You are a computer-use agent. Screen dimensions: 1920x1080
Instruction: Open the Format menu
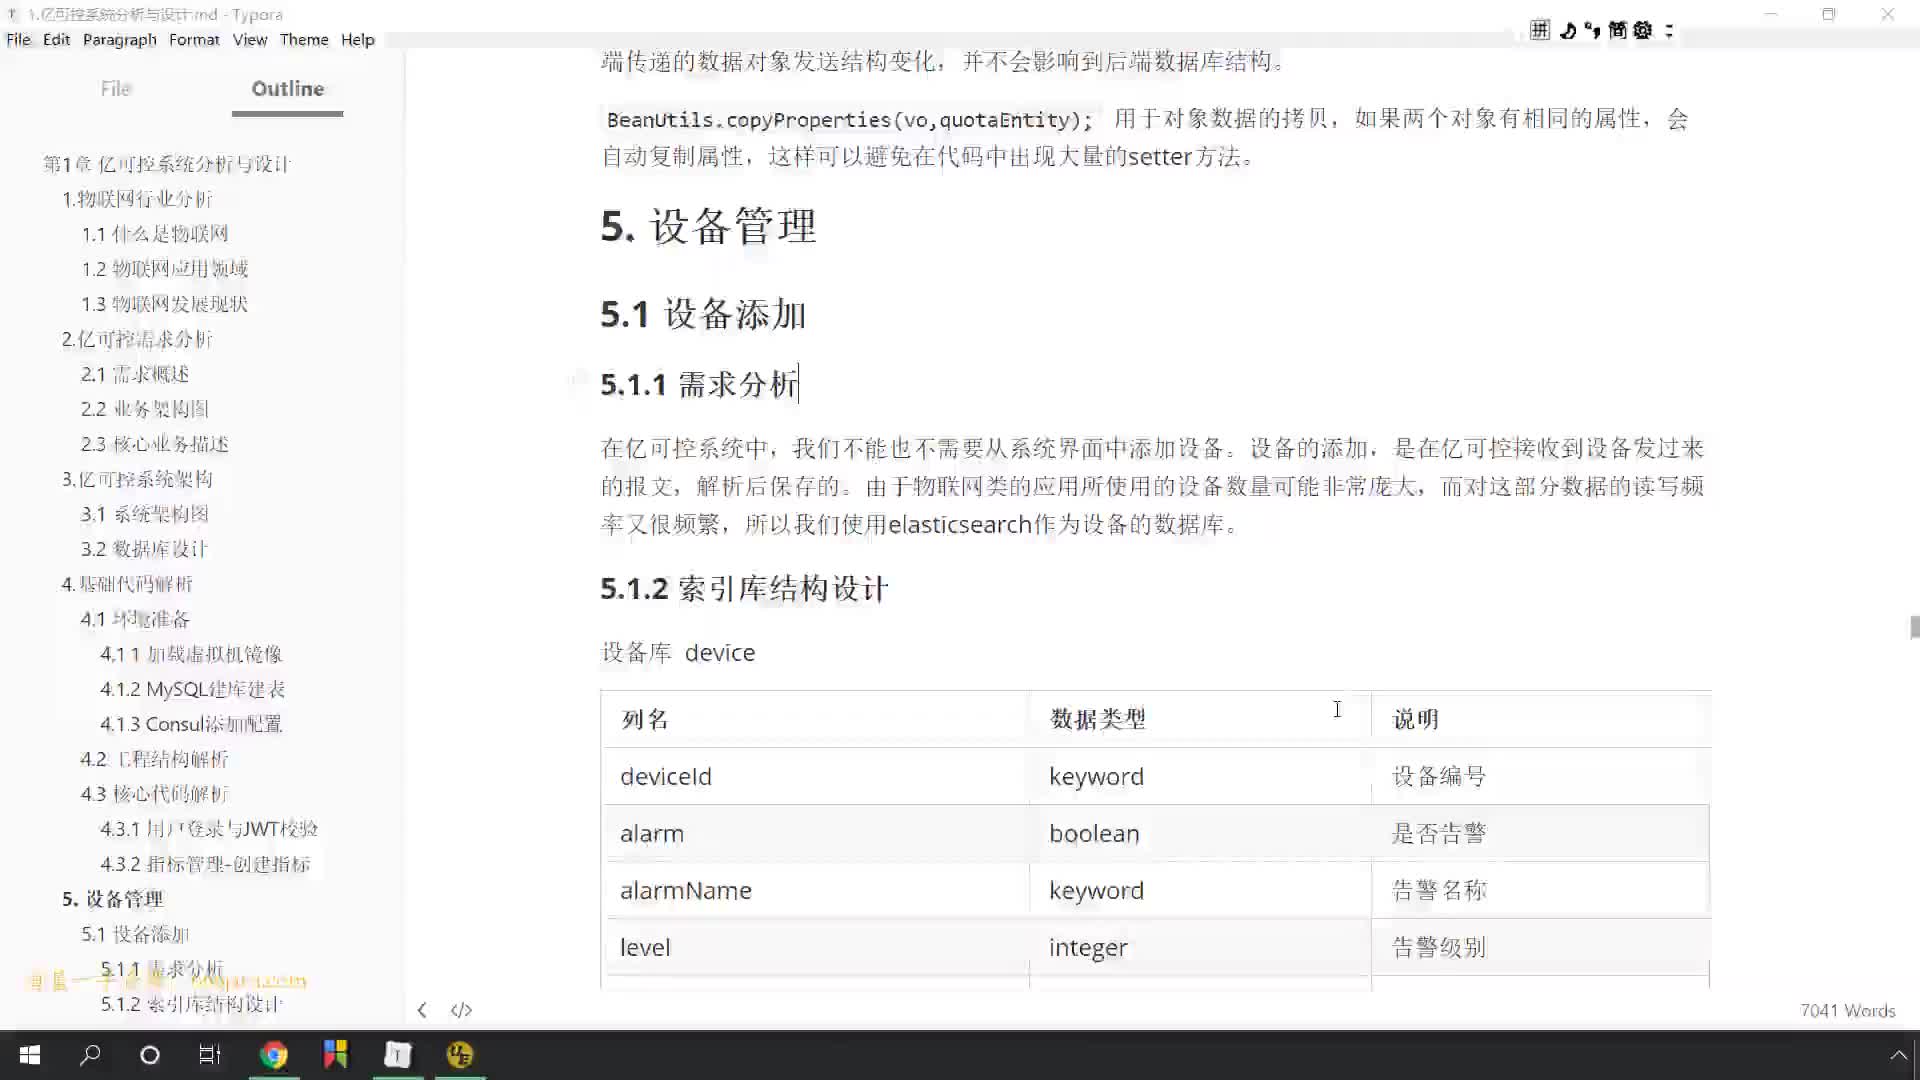tap(194, 39)
